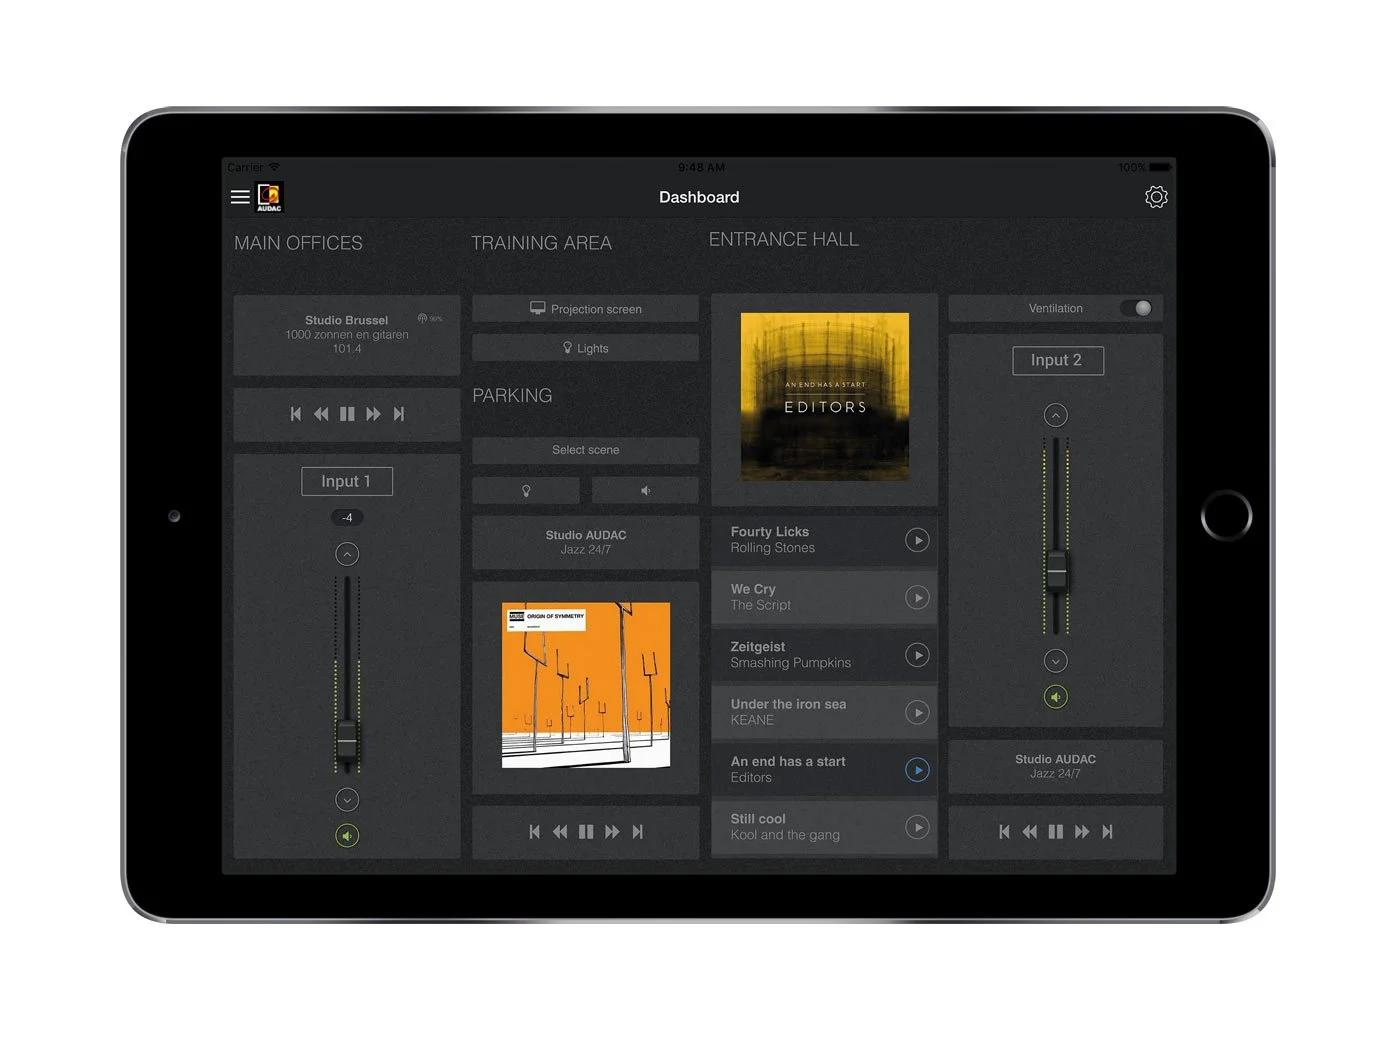Mute Input 1 with green speaker icon
The width and height of the screenshot is (1400, 1053).
[x=347, y=836]
